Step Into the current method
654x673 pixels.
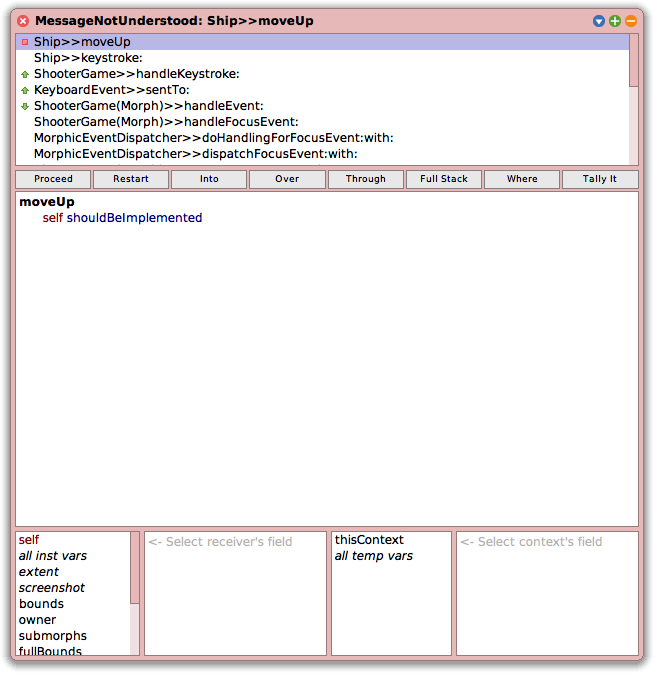[209, 179]
